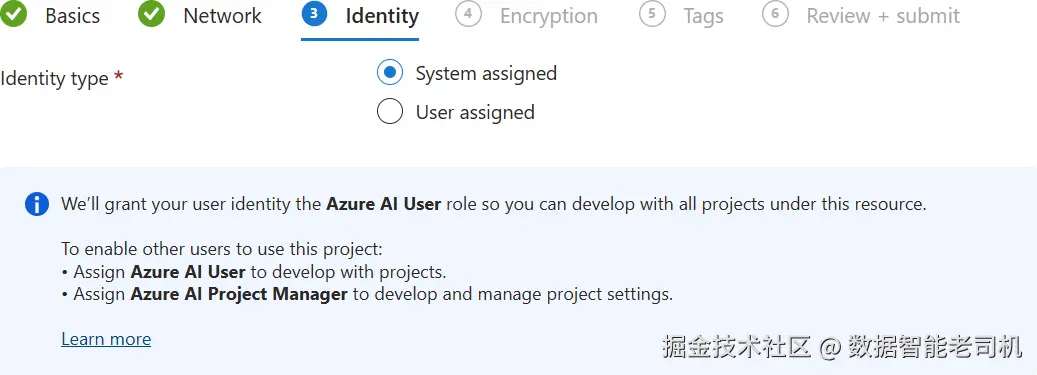This screenshot has width=1037, height=375.
Task: Open the Learn more link
Action: coord(106,339)
